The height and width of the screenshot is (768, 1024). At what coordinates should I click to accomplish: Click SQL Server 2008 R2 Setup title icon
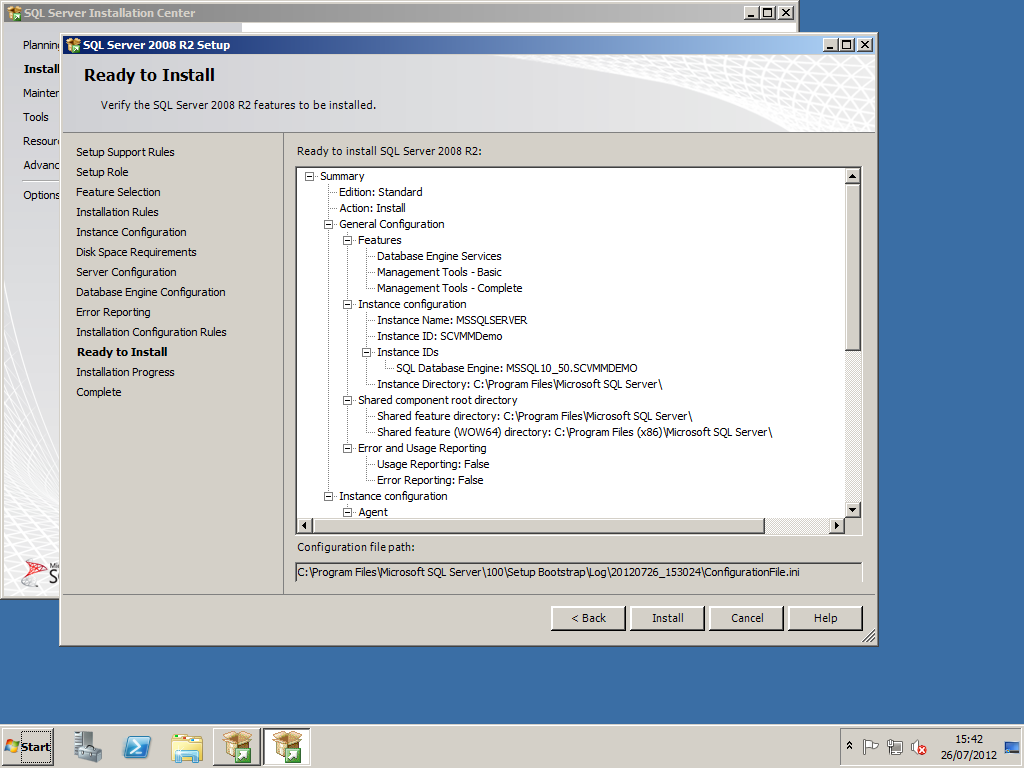tap(73, 45)
